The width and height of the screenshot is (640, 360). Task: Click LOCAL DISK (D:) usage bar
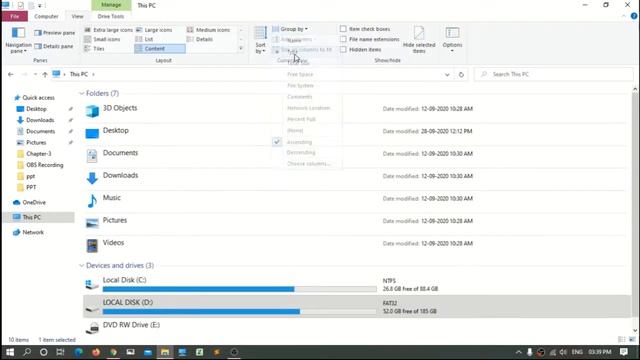tap(240, 312)
